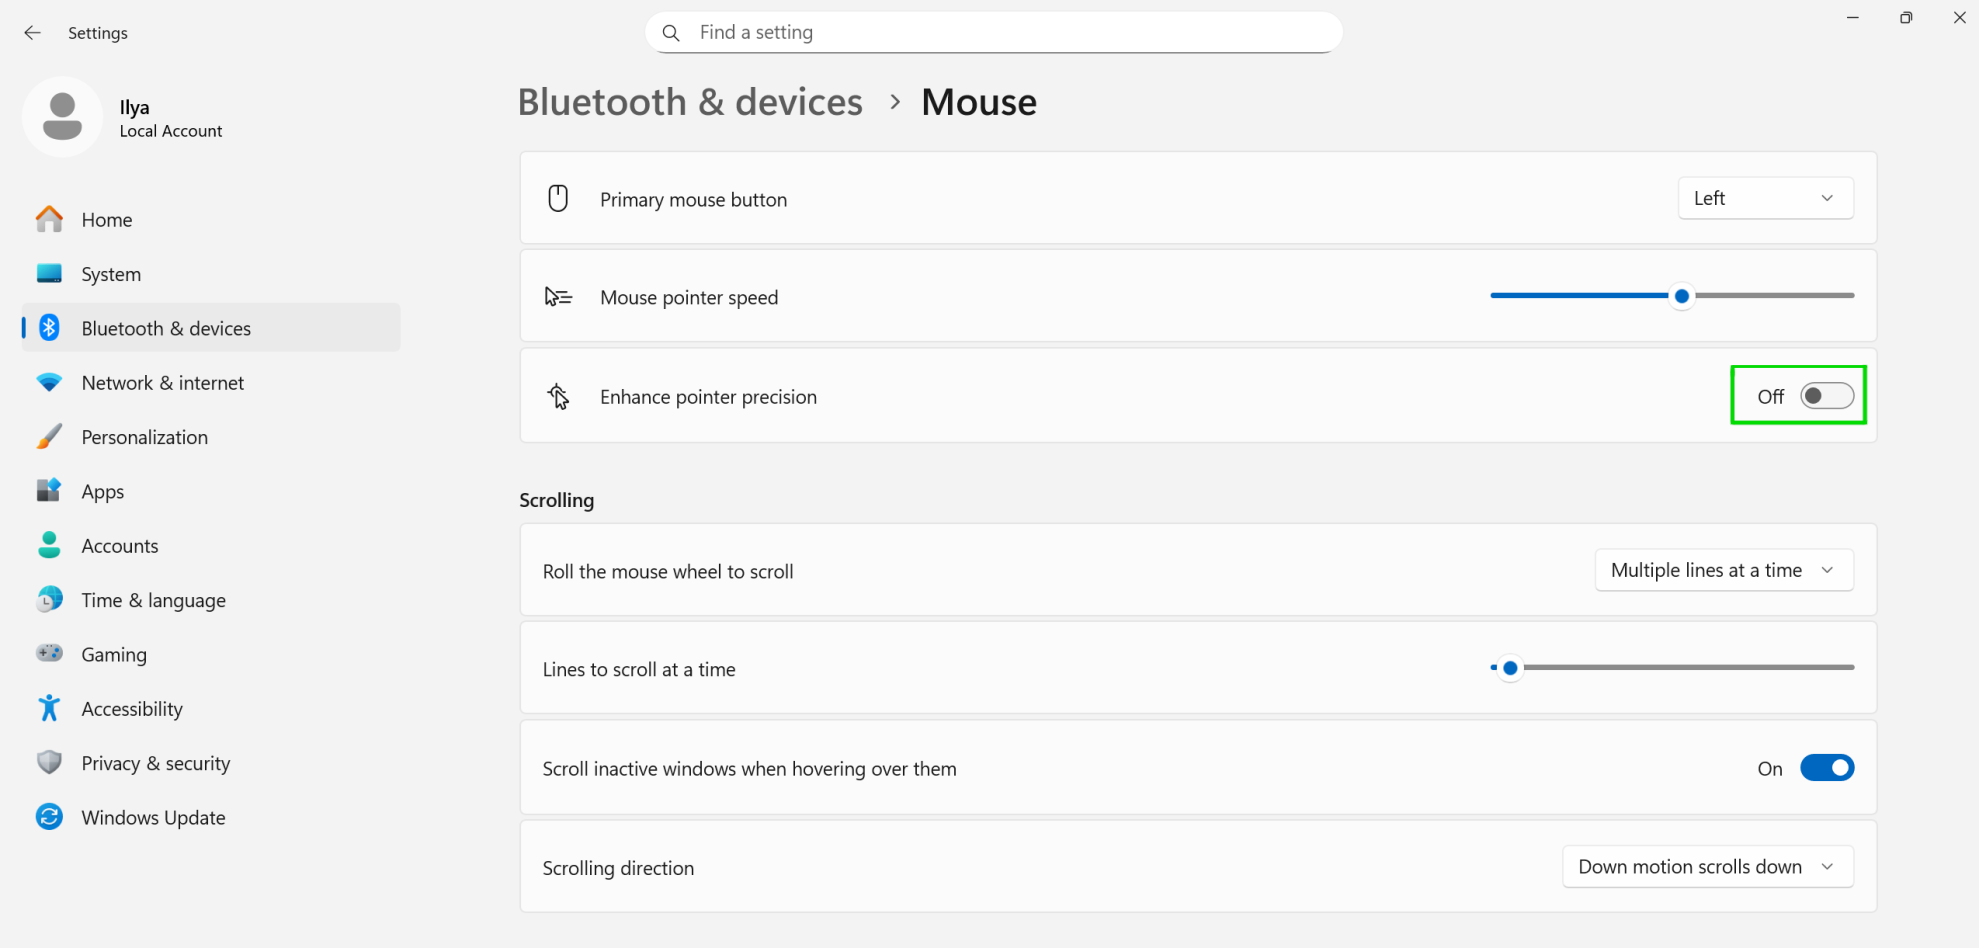Go to Time & language settings

(153, 600)
